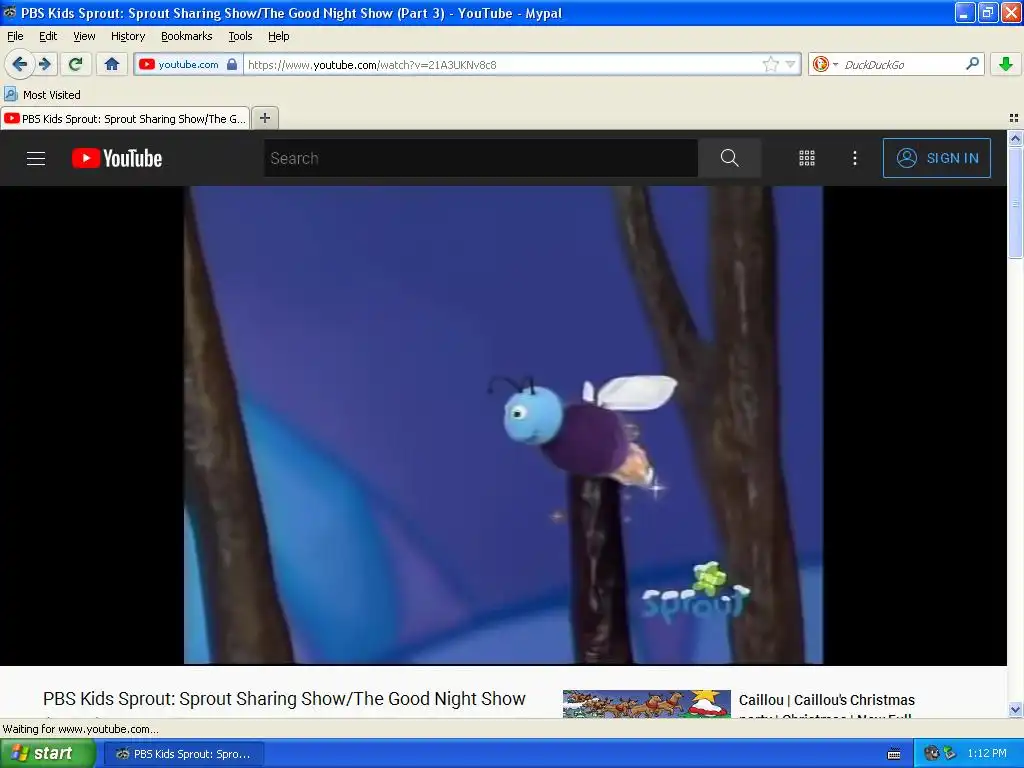Focus the YouTube Search field
This screenshot has width=1024, height=768.
pos(481,158)
